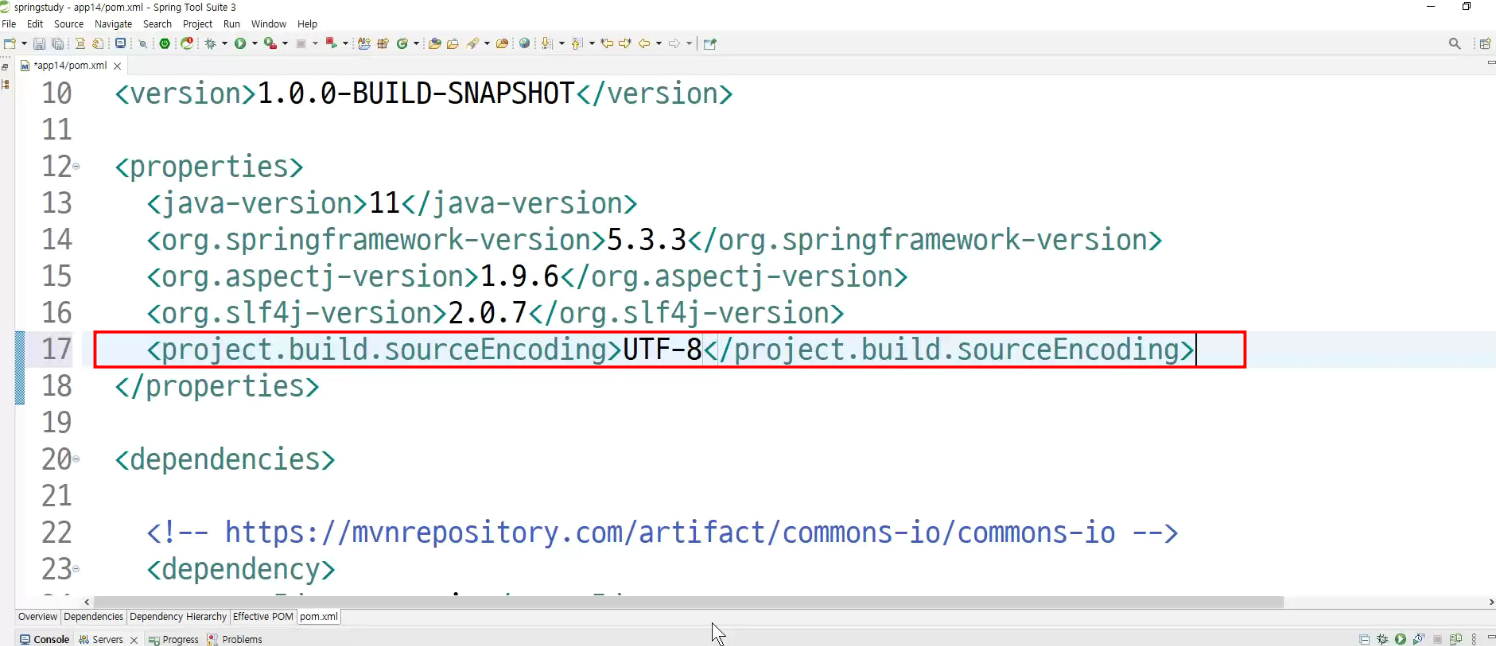Click the Open Type toolbar icon

[x=435, y=44]
